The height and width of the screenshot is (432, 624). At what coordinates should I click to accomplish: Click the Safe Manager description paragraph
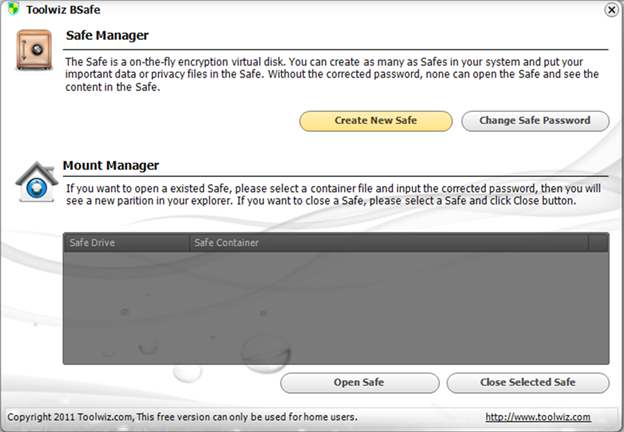pos(330,75)
